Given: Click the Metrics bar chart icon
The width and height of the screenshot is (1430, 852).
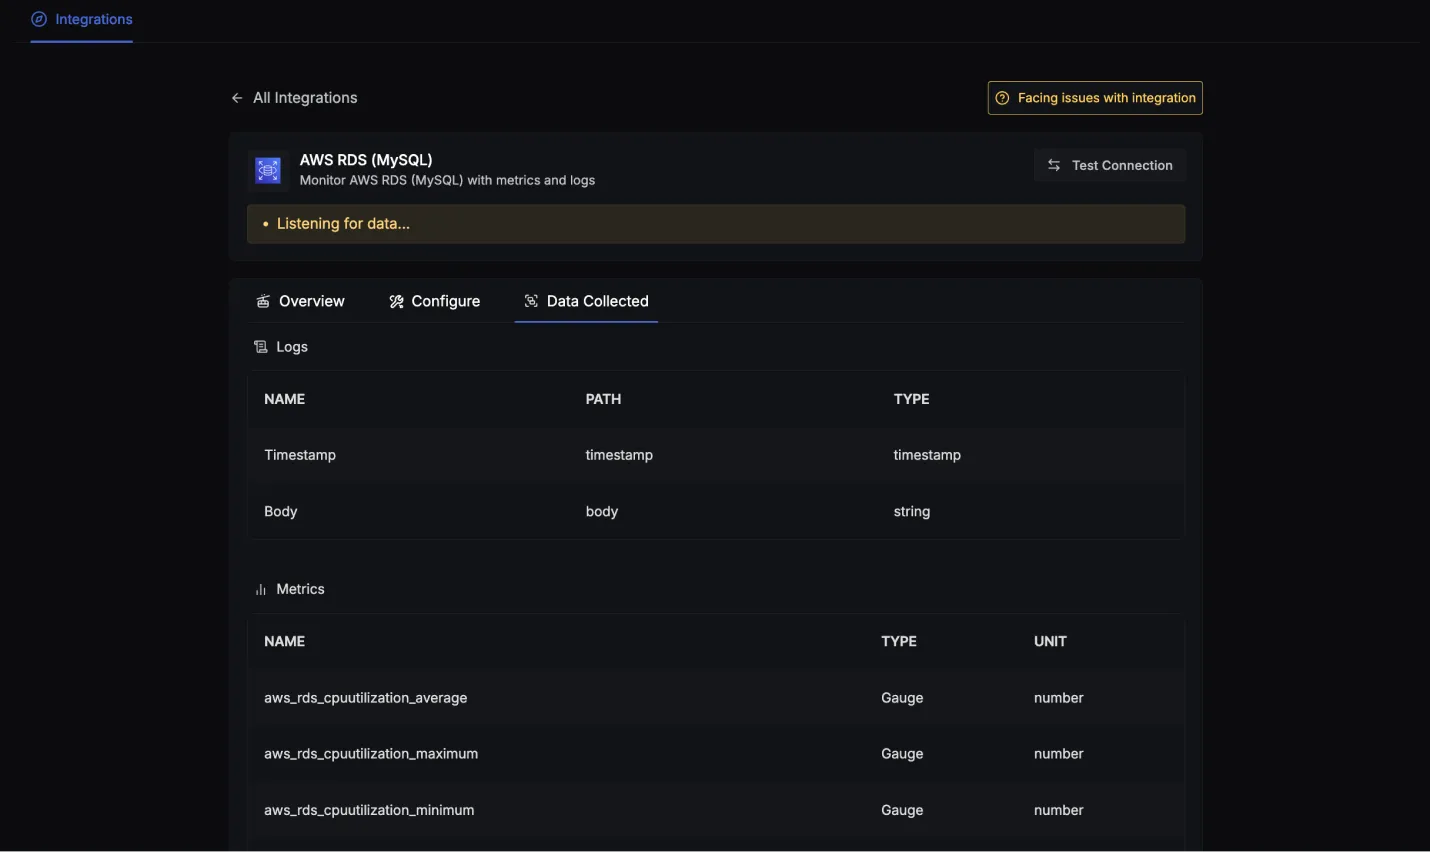Looking at the screenshot, I should pos(261,589).
